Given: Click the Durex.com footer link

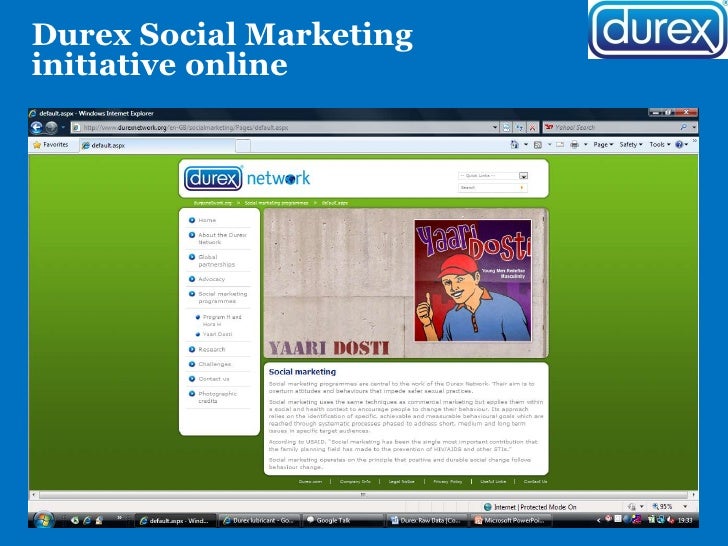Looking at the screenshot, I should click(310, 482).
